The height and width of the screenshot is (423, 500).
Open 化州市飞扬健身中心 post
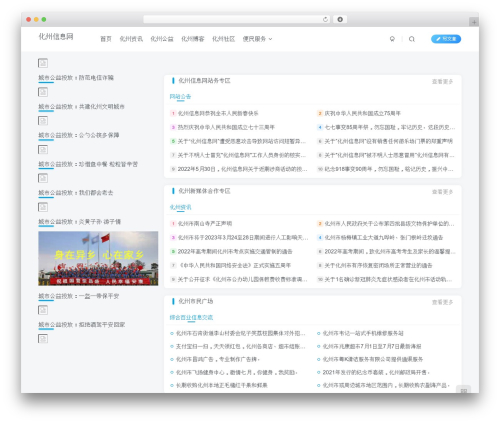[237, 373]
